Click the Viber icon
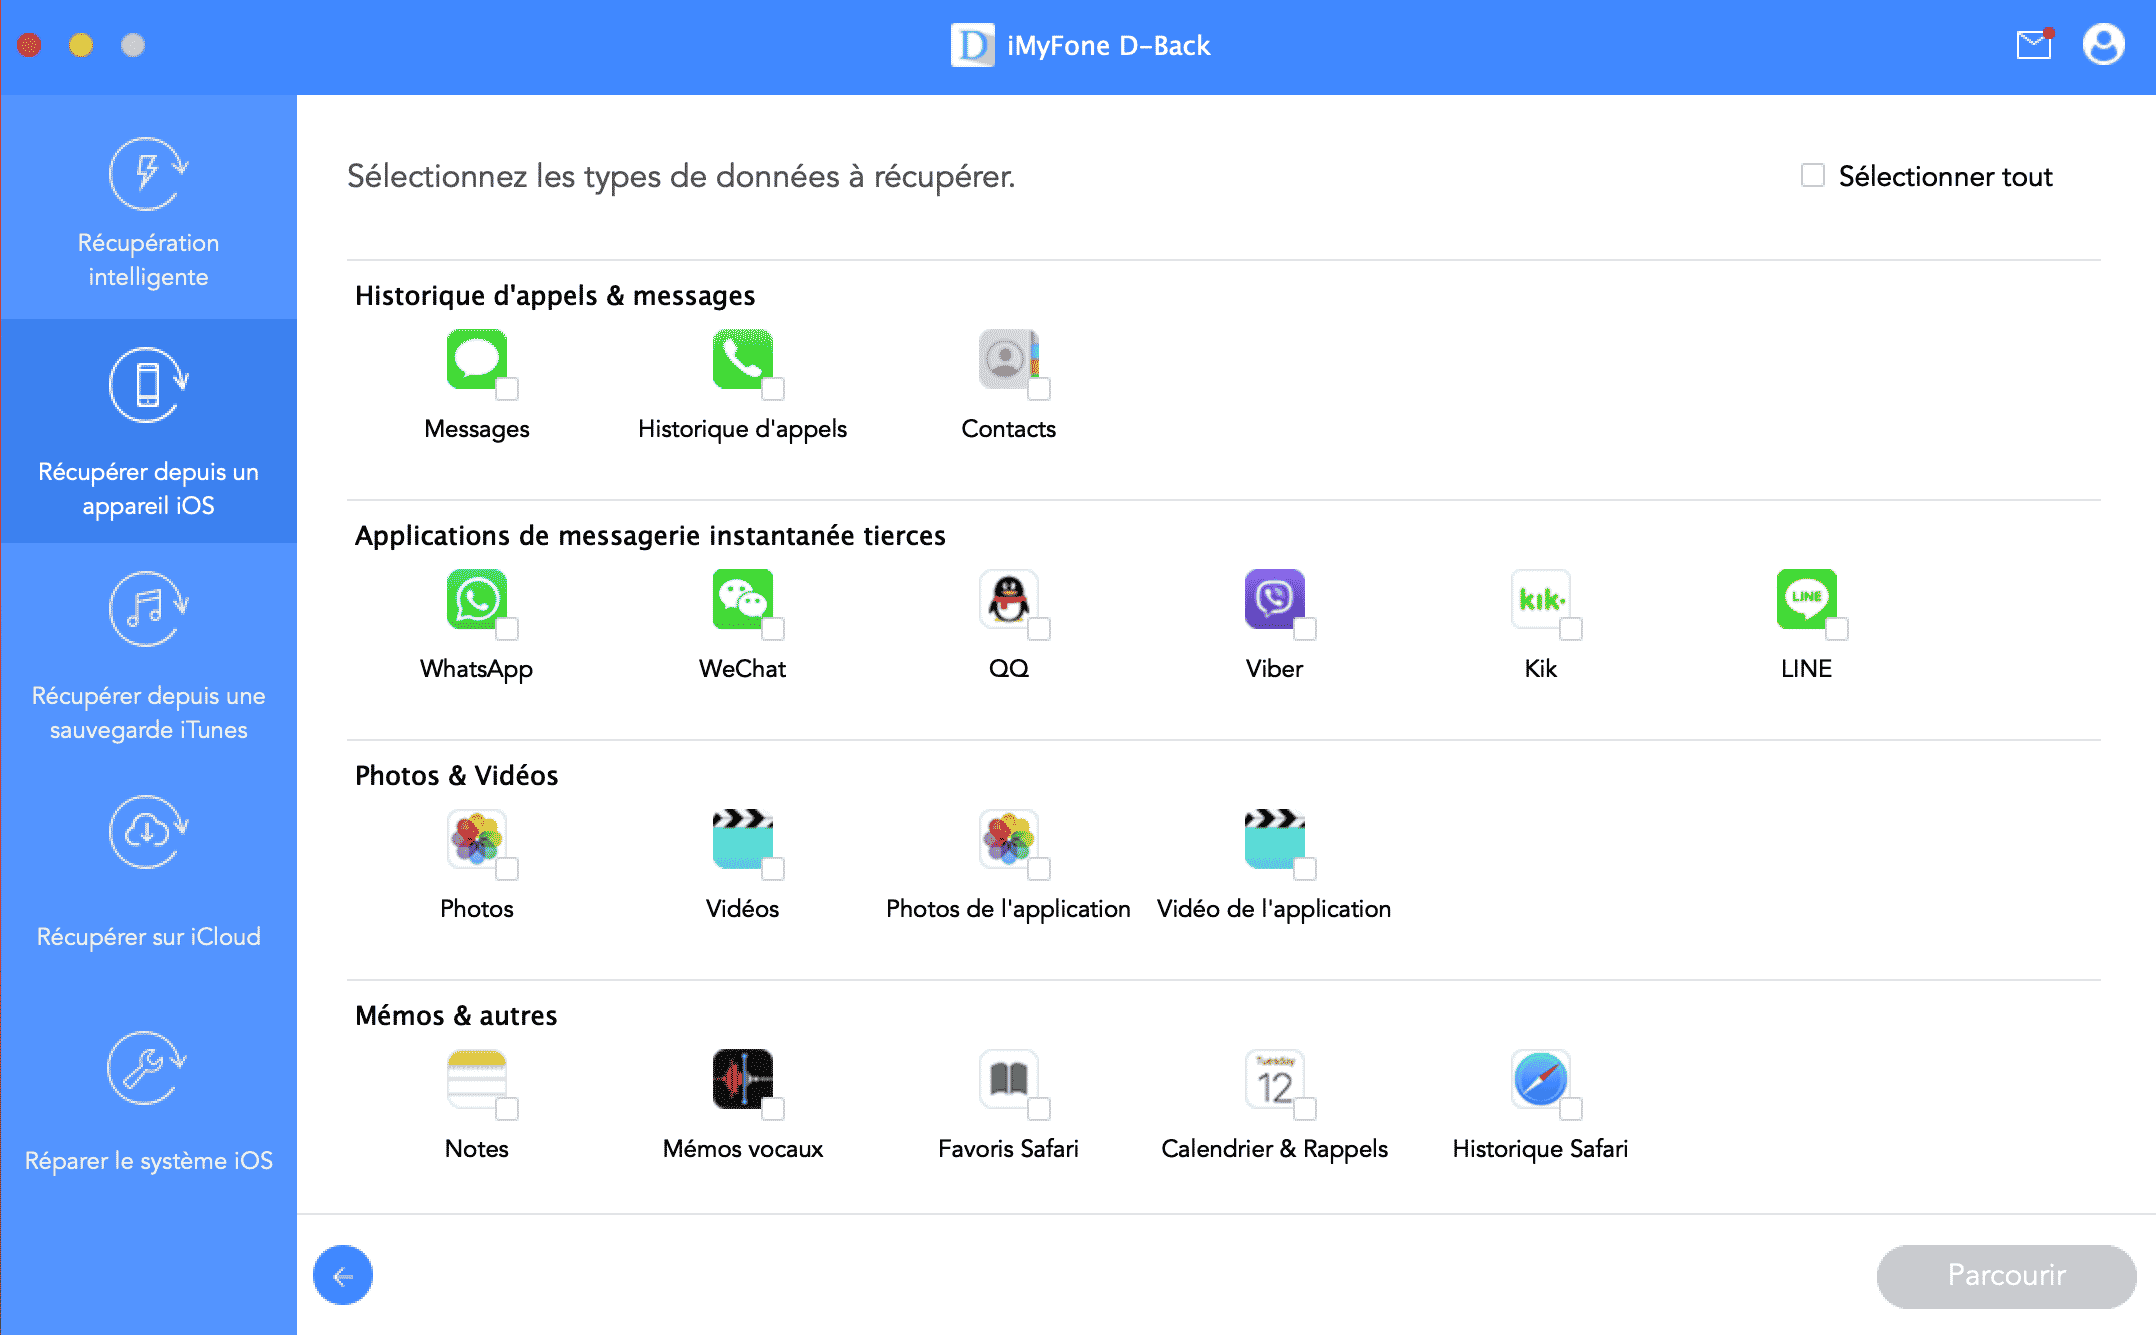 (x=1275, y=599)
